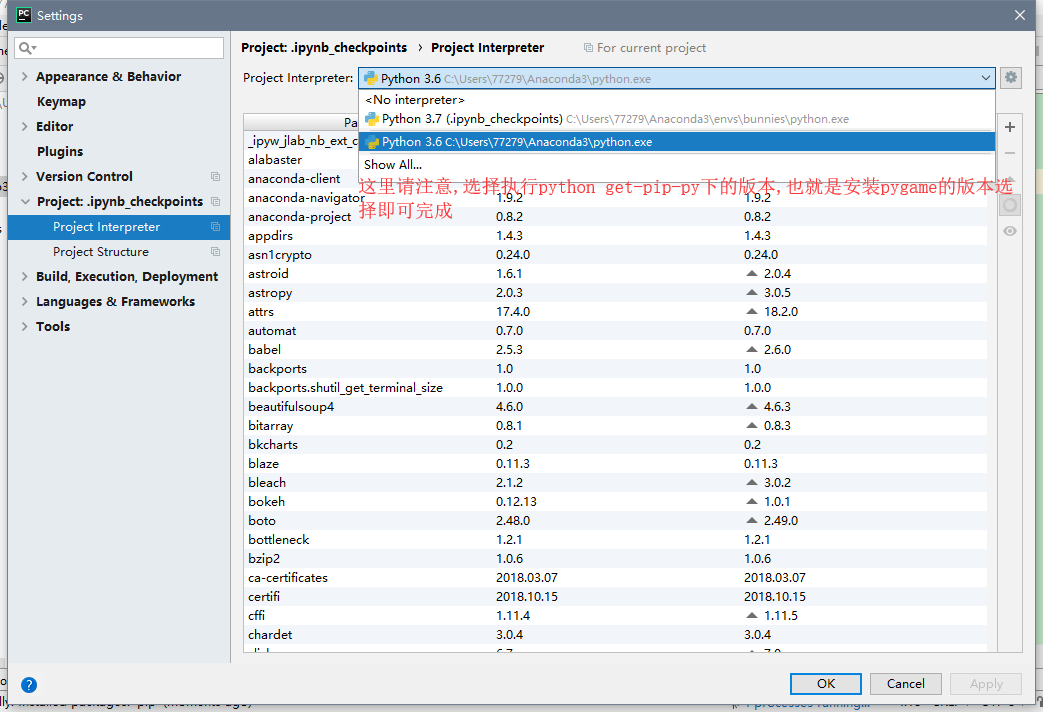
Task: Select the appdirs package row
Action: click(615, 236)
